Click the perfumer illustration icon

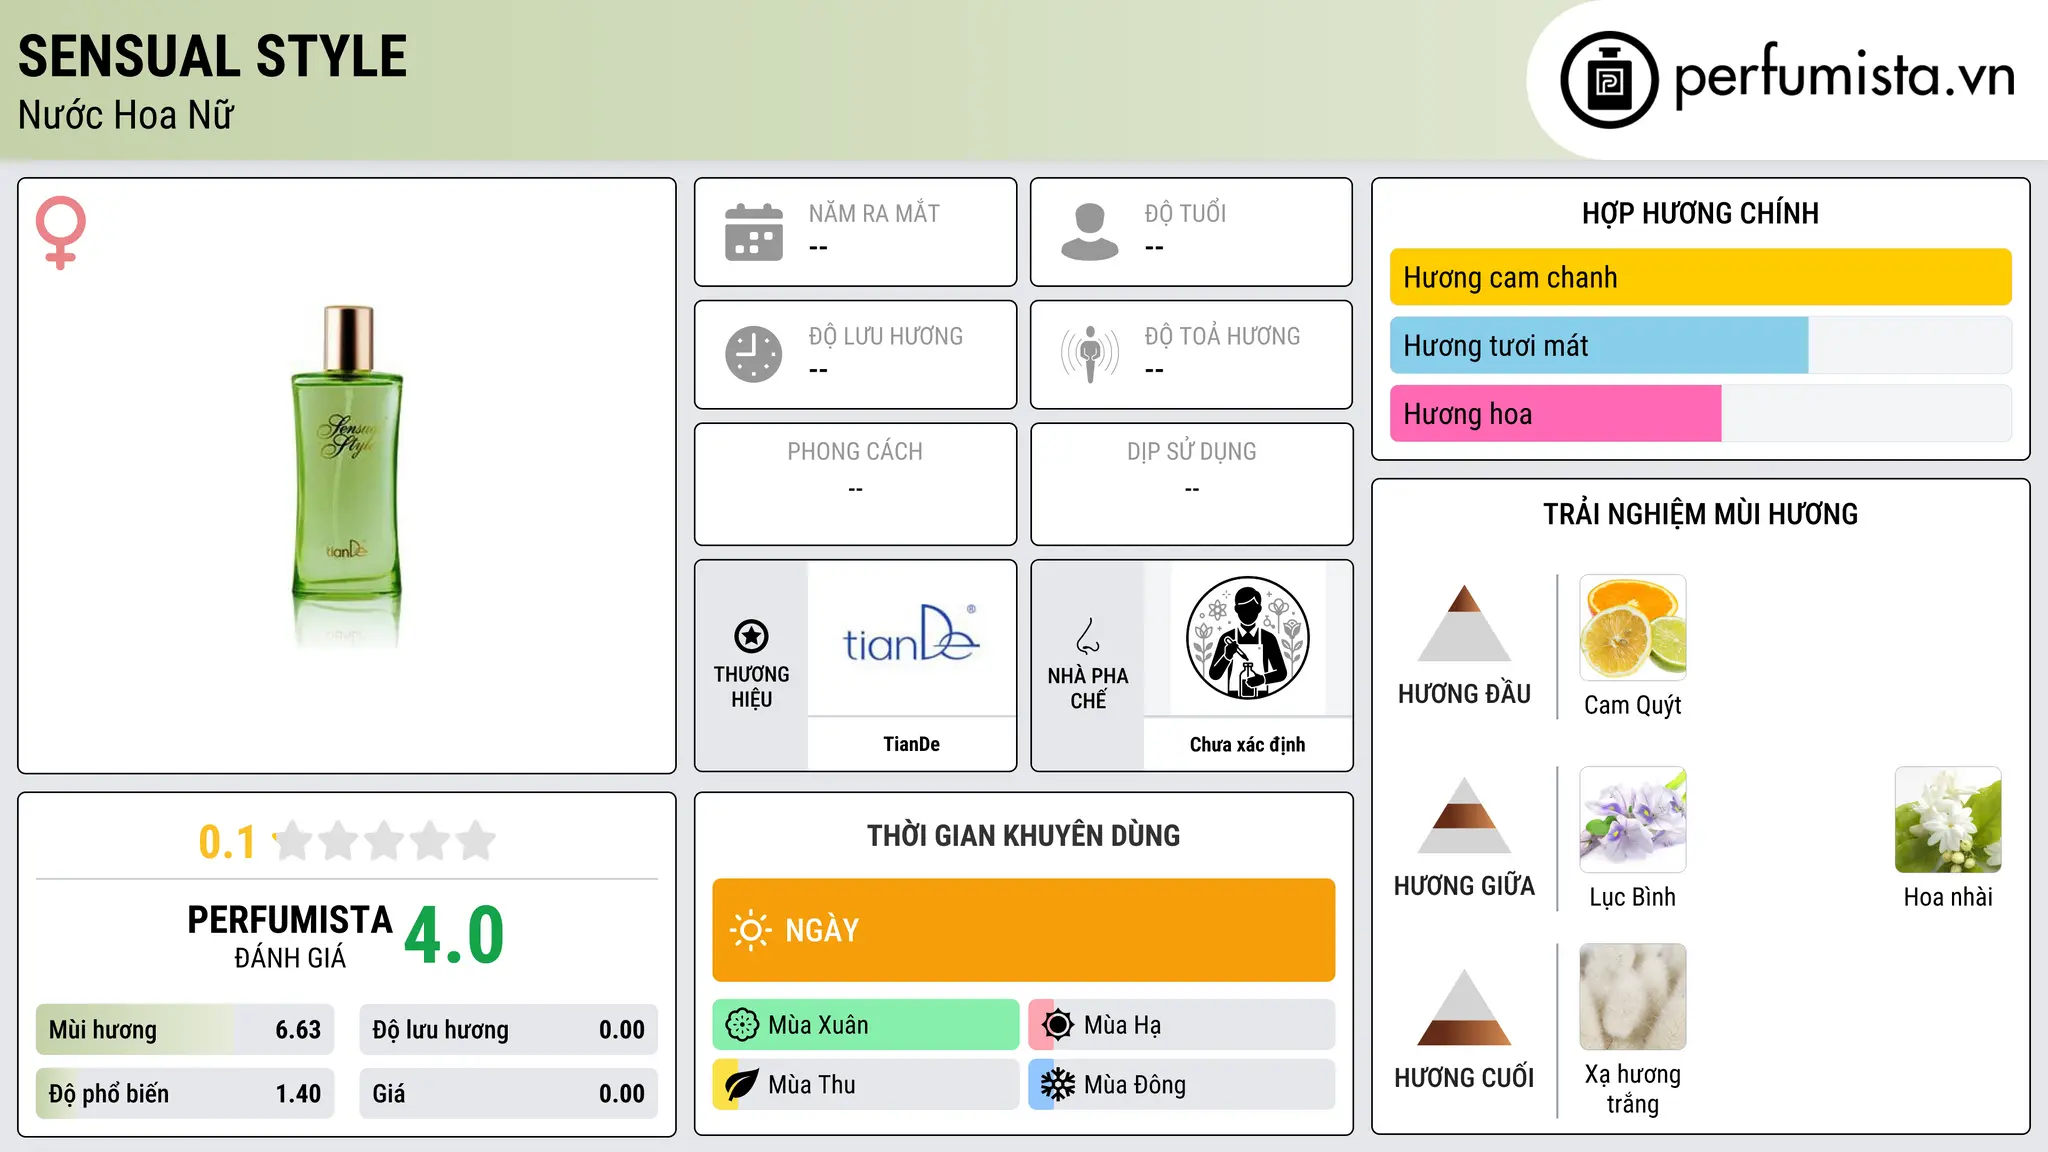pyautogui.click(x=1247, y=638)
